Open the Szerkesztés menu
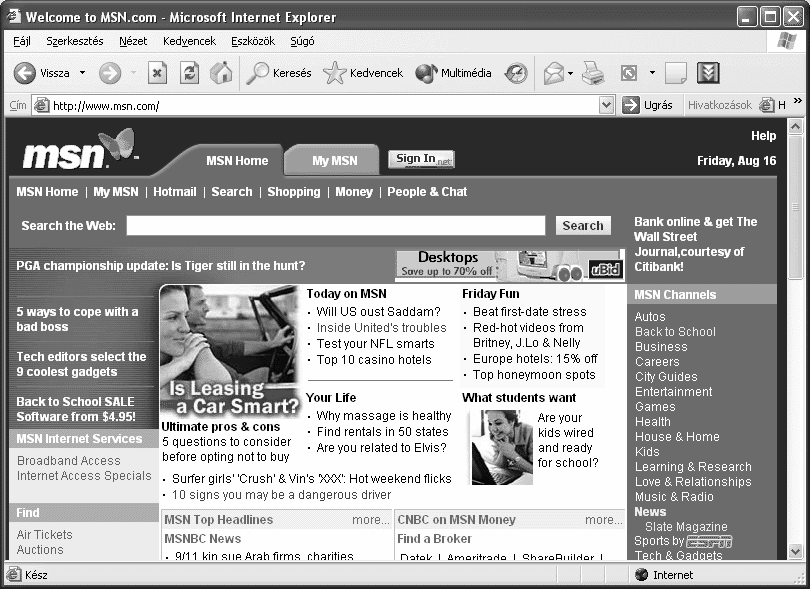Screen dimensions: 810x589 click(74, 41)
